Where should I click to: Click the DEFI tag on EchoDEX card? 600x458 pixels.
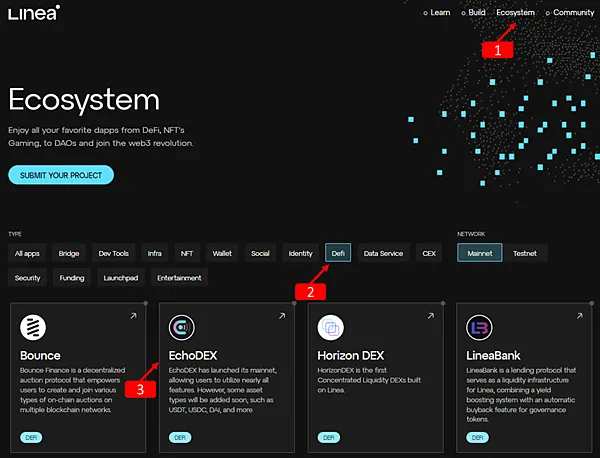coord(180,437)
